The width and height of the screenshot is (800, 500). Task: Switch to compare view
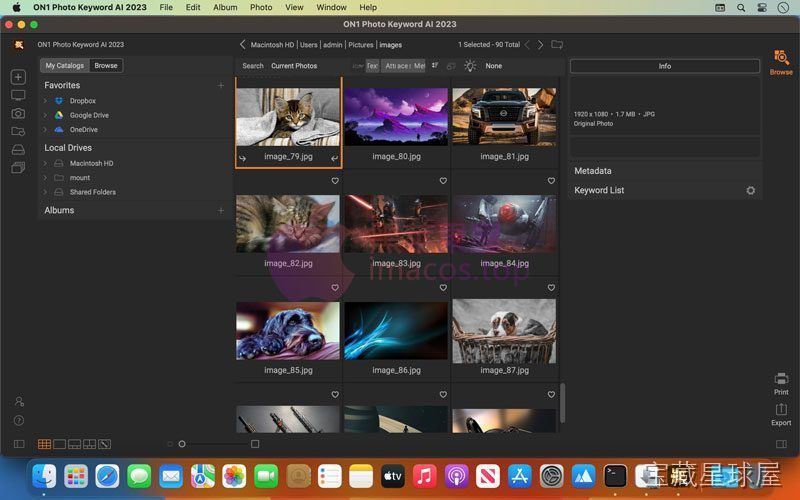point(89,444)
